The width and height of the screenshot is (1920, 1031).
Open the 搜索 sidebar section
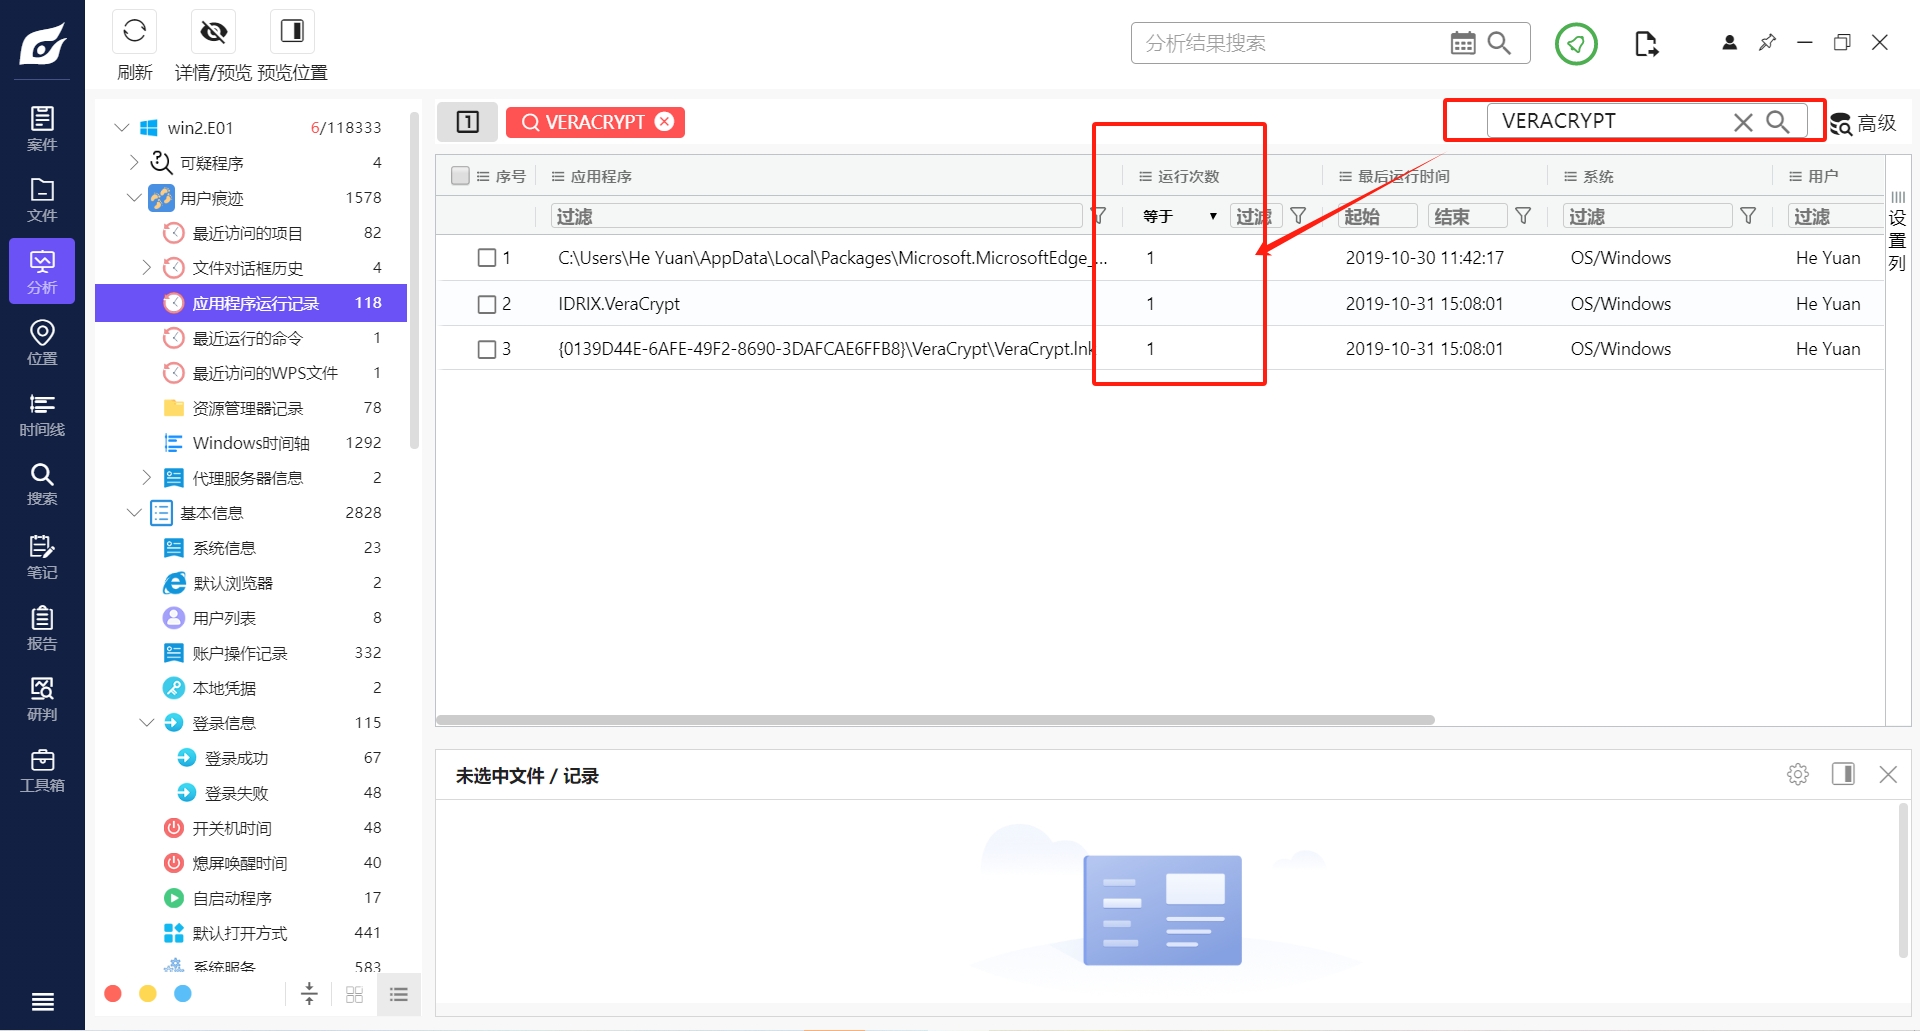click(42, 484)
